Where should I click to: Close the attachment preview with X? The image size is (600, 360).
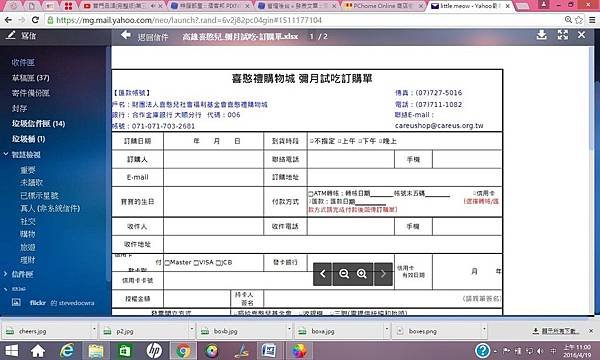click(x=581, y=35)
